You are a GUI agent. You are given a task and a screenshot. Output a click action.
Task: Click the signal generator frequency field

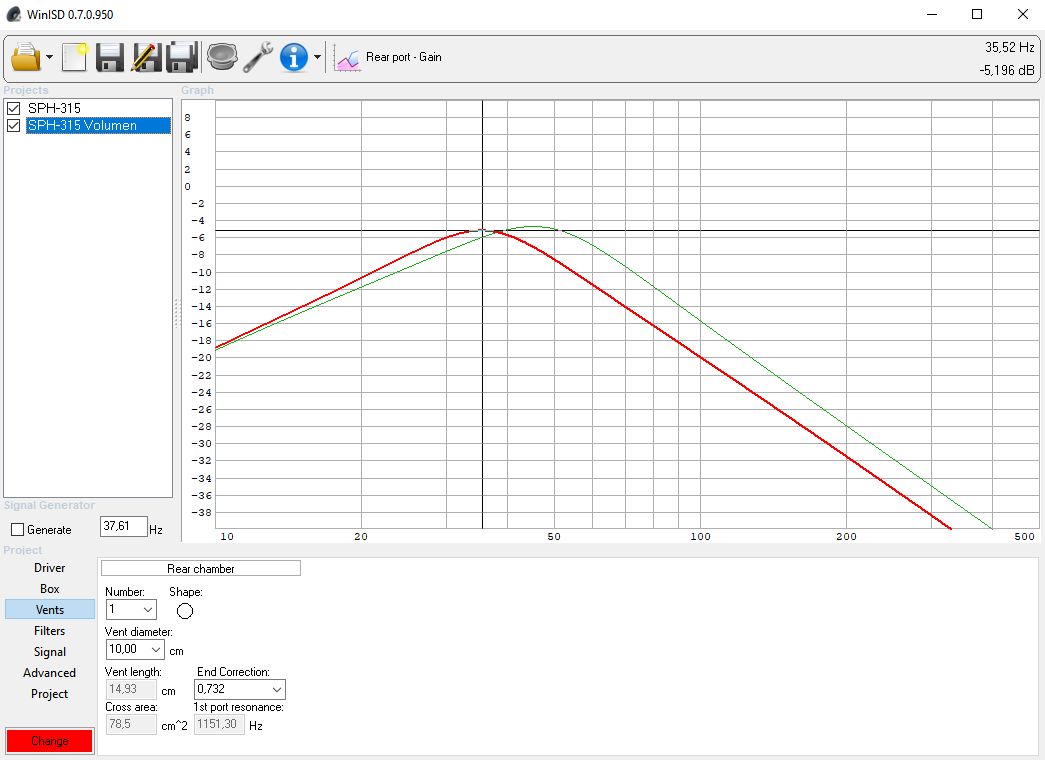[x=123, y=527]
